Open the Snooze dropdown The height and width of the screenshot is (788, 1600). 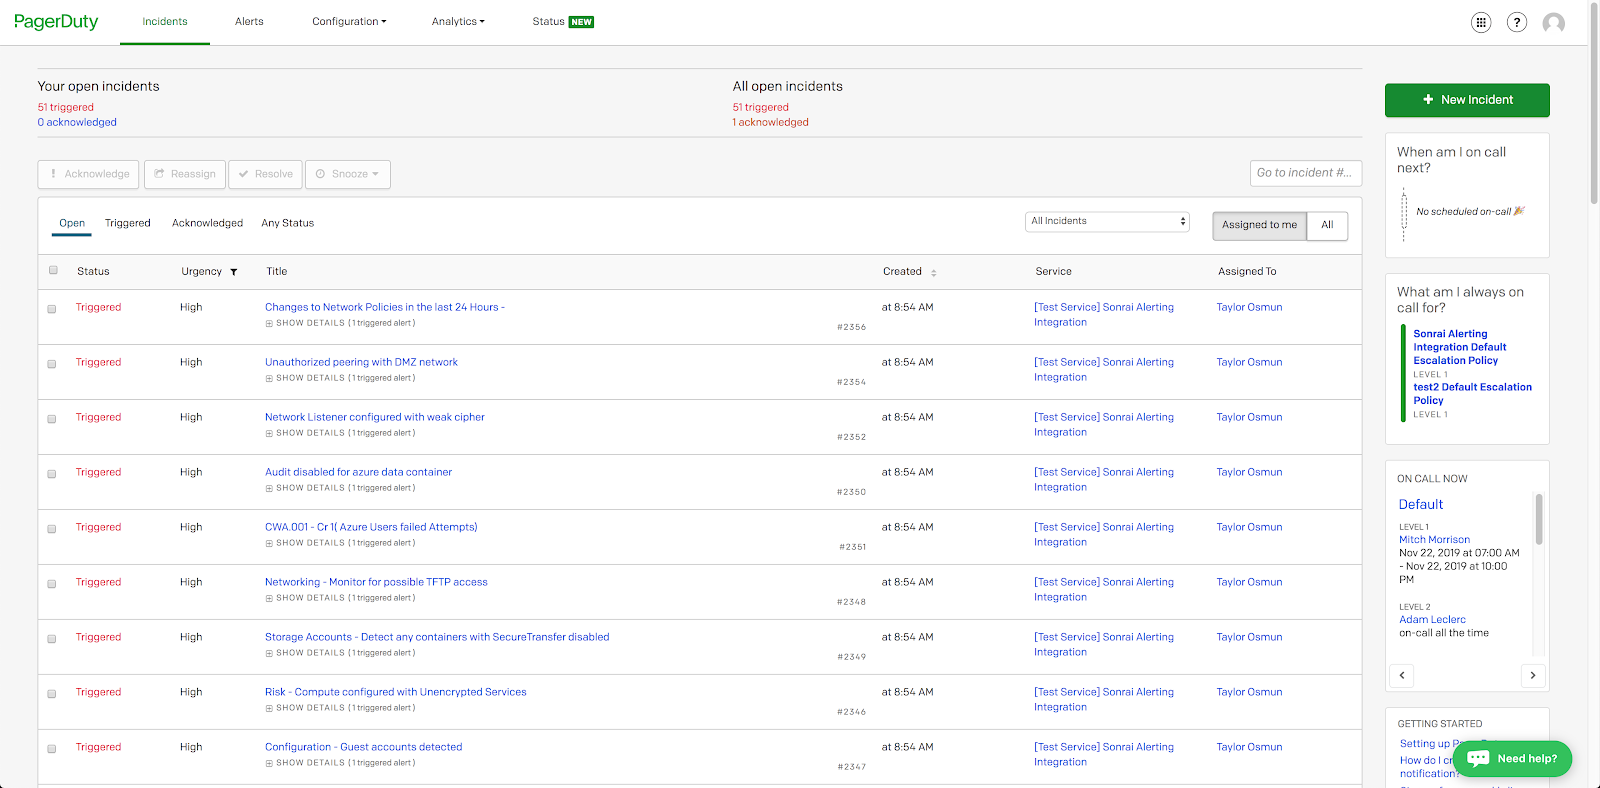[348, 174]
